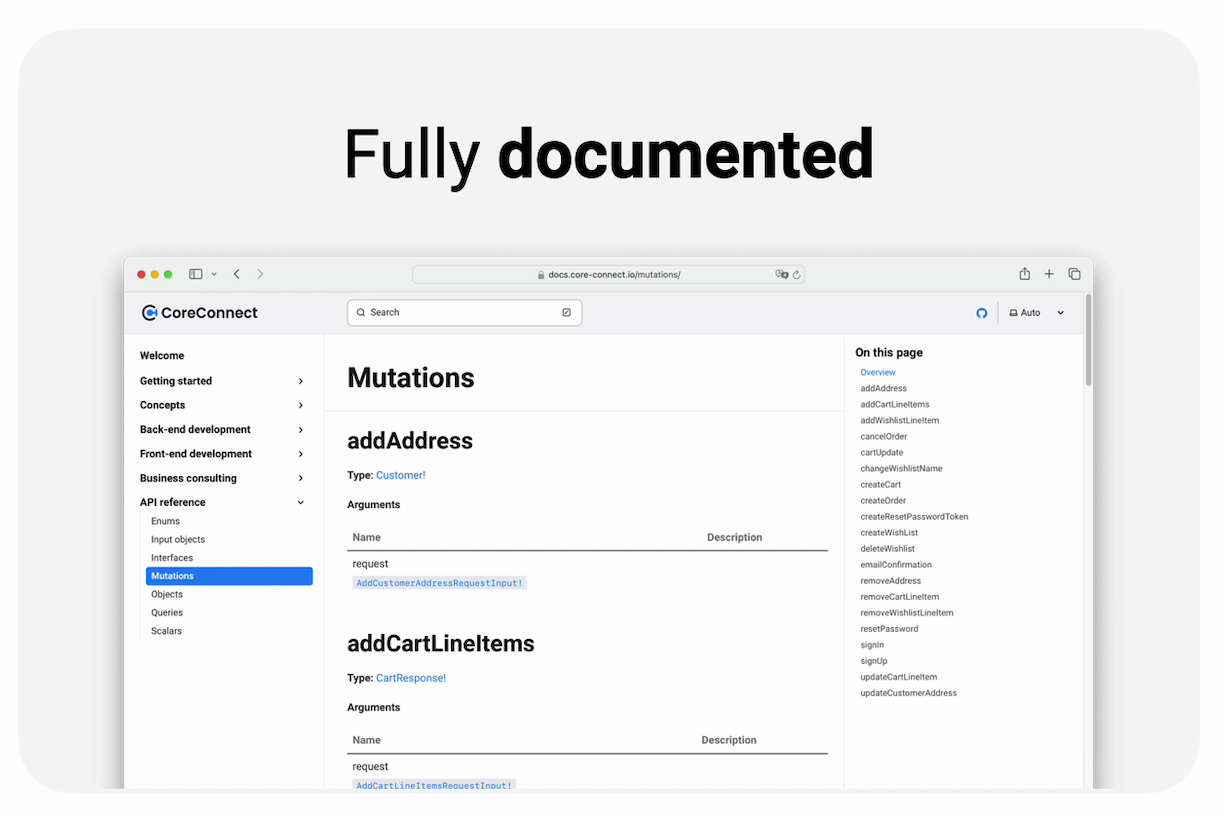This screenshot has height=816, width=1224.
Task: Toggle the Safari sidebar icon
Action: coord(196,274)
